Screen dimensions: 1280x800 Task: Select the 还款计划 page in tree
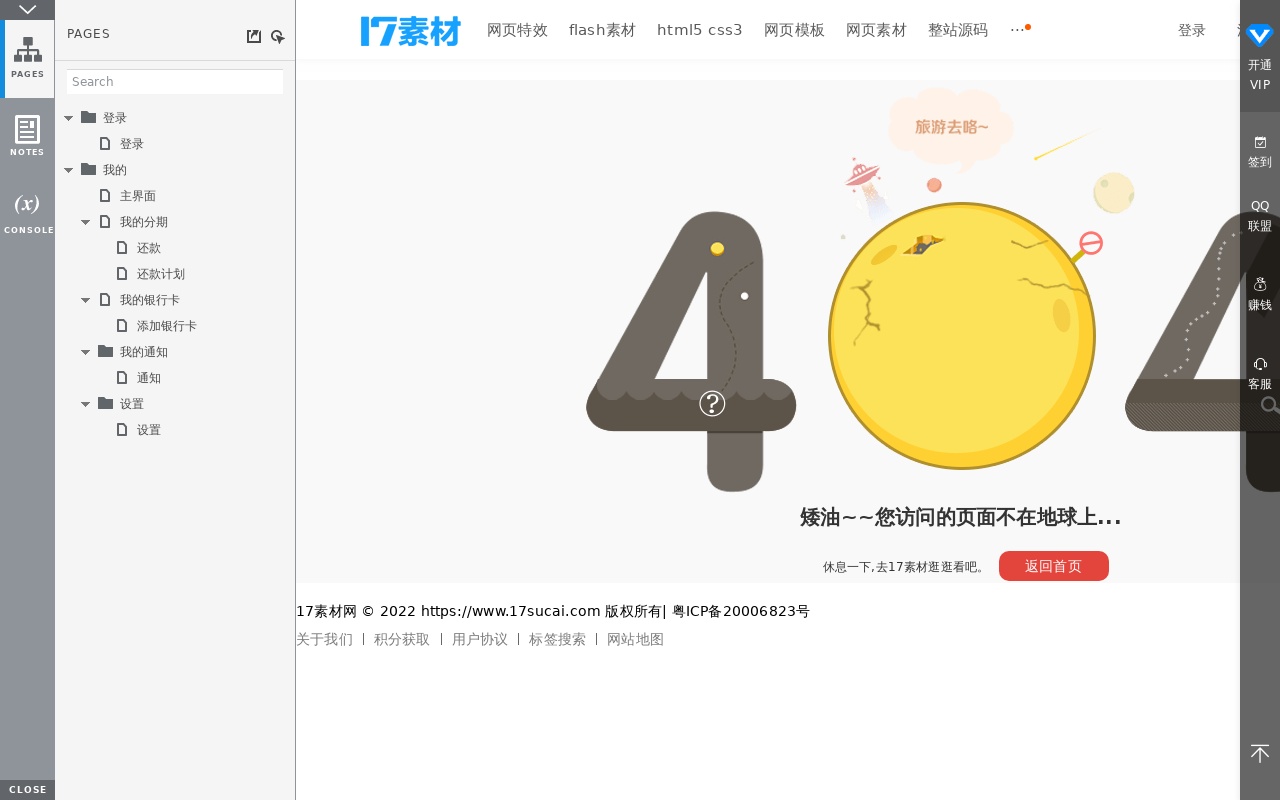[x=160, y=274]
